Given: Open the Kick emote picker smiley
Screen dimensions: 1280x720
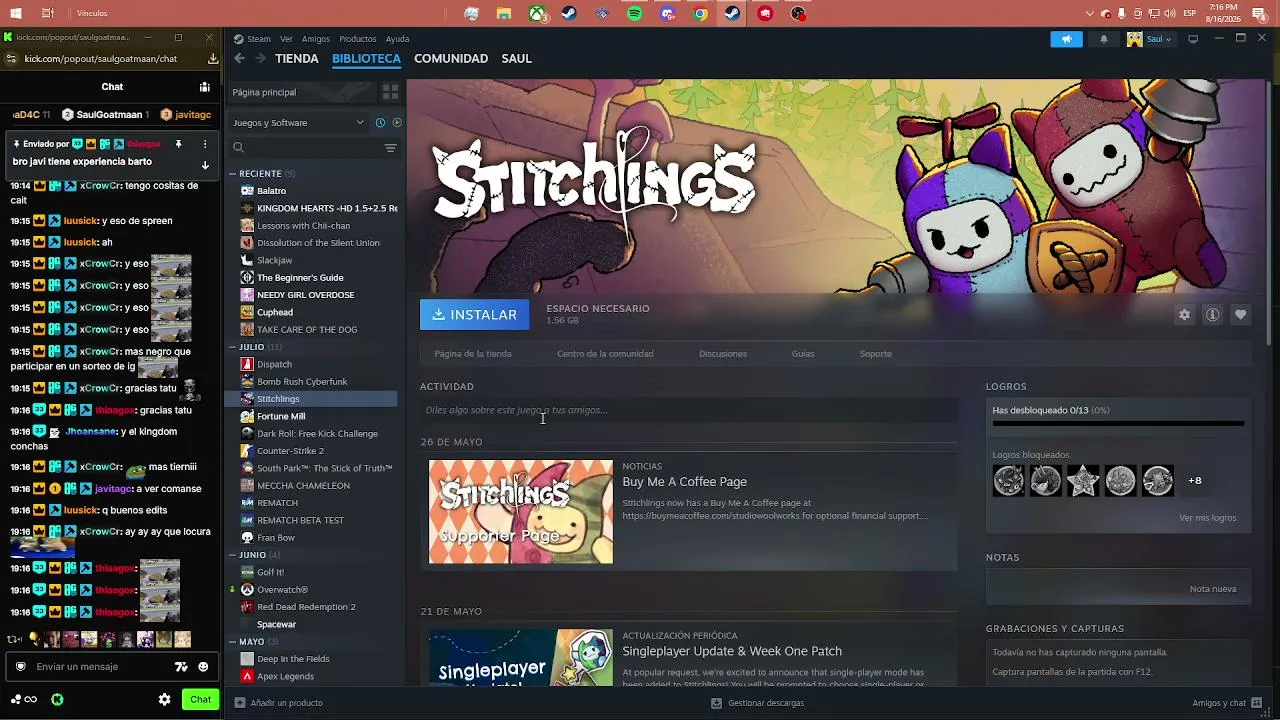Looking at the screenshot, I should tap(203, 667).
